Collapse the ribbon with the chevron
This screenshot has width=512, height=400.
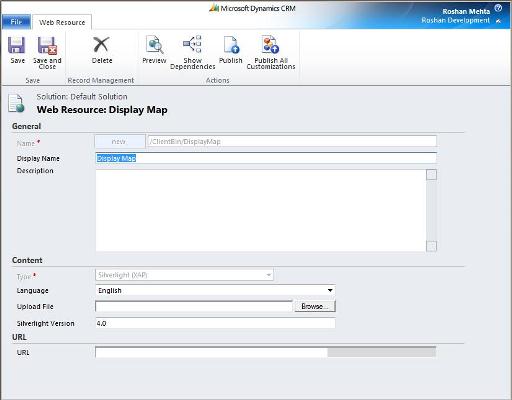coord(498,21)
